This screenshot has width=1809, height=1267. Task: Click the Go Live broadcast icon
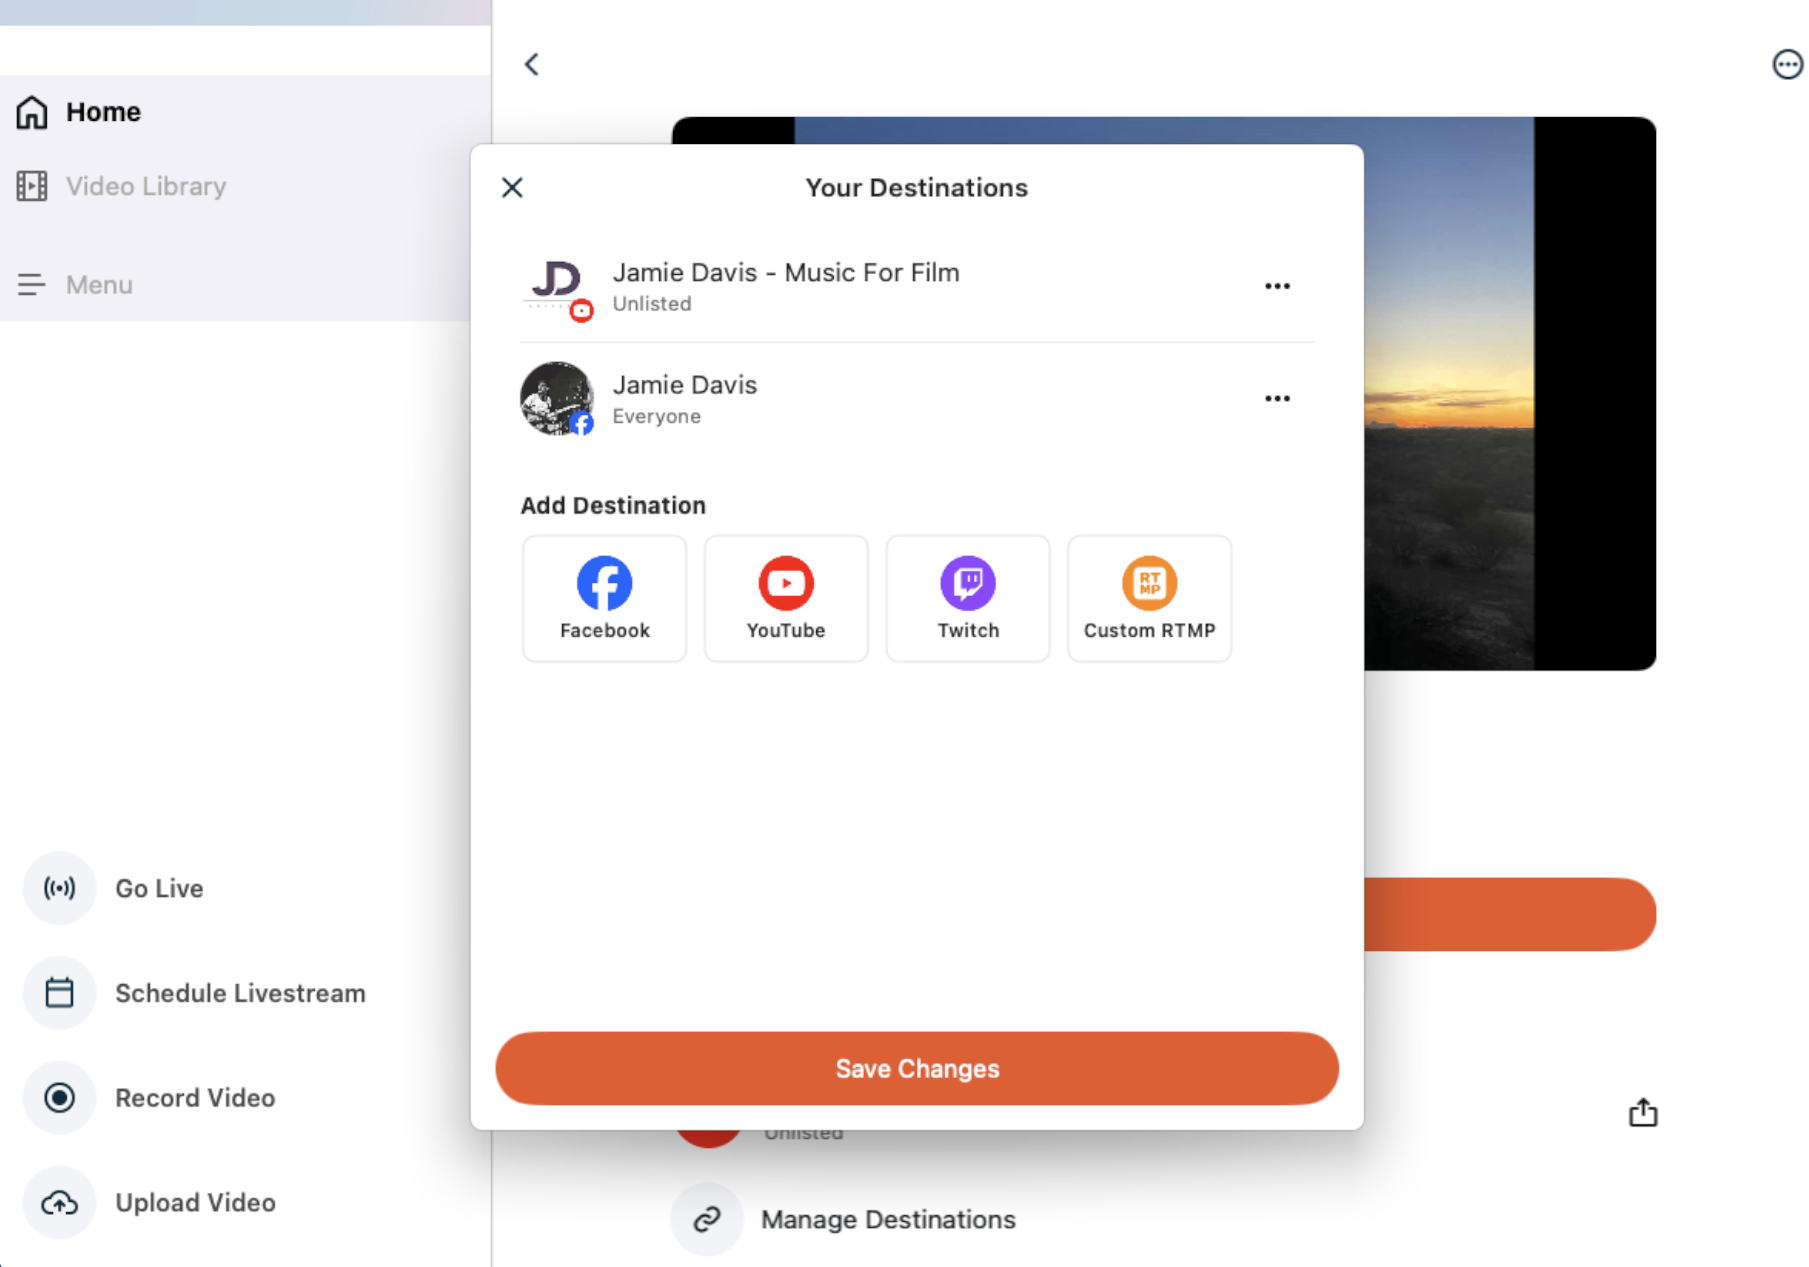tap(59, 888)
